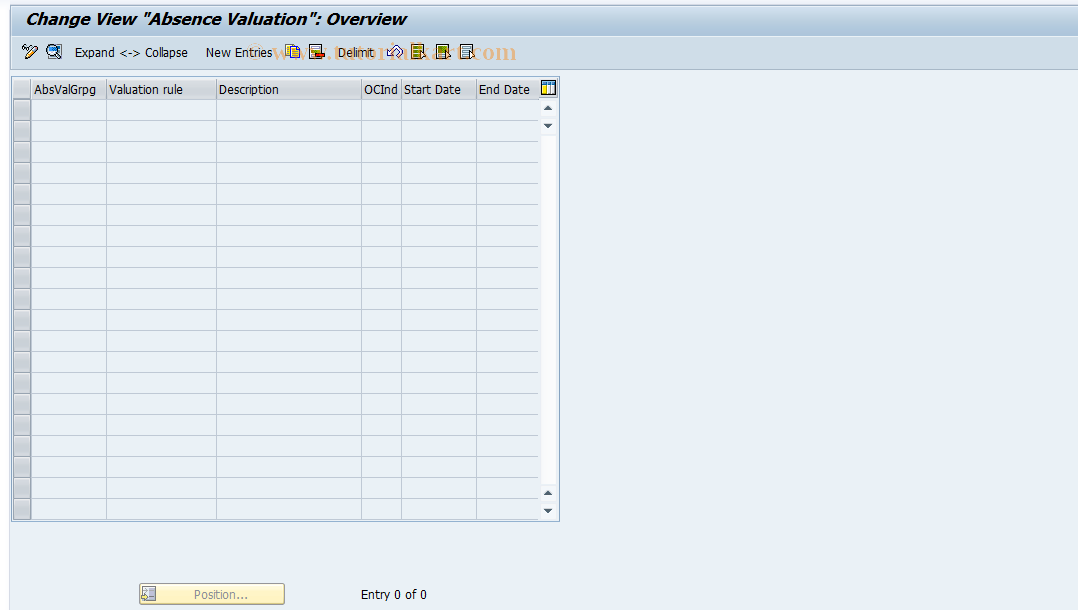
Task: Click the select-all corner cell of table
Action: pyautogui.click(x=22, y=89)
